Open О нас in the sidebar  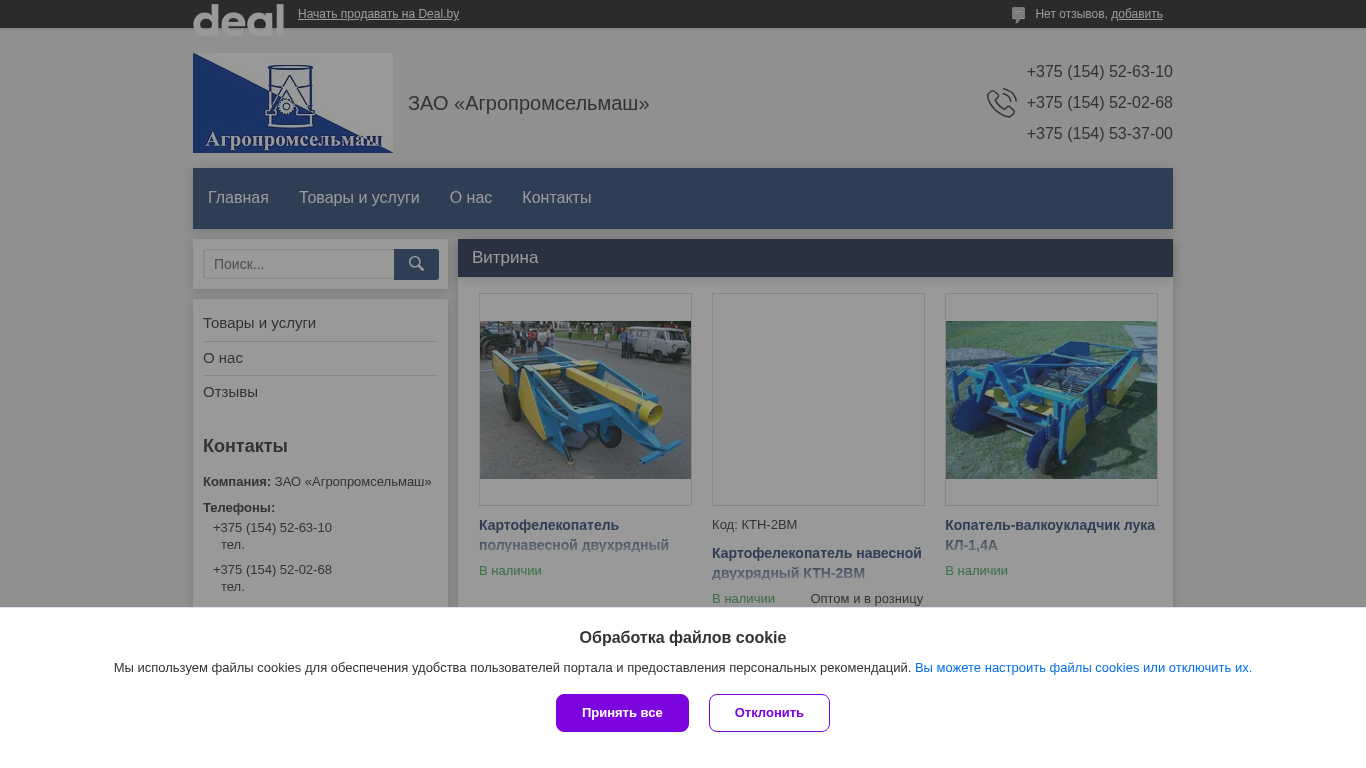[223, 358]
